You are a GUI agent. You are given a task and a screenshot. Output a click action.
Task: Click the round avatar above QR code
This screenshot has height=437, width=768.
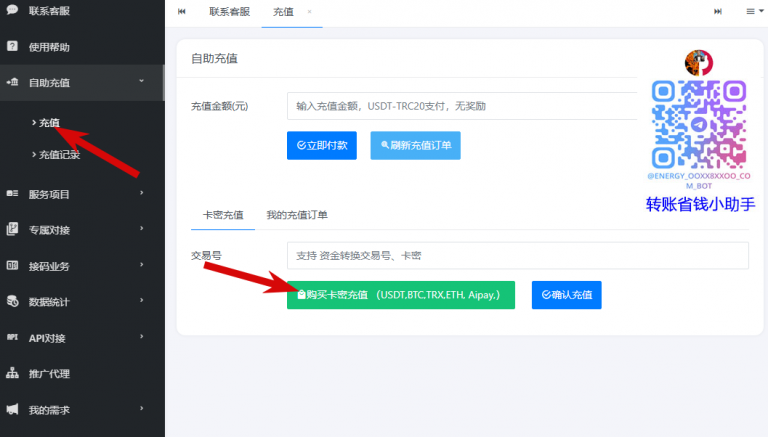[x=698, y=63]
